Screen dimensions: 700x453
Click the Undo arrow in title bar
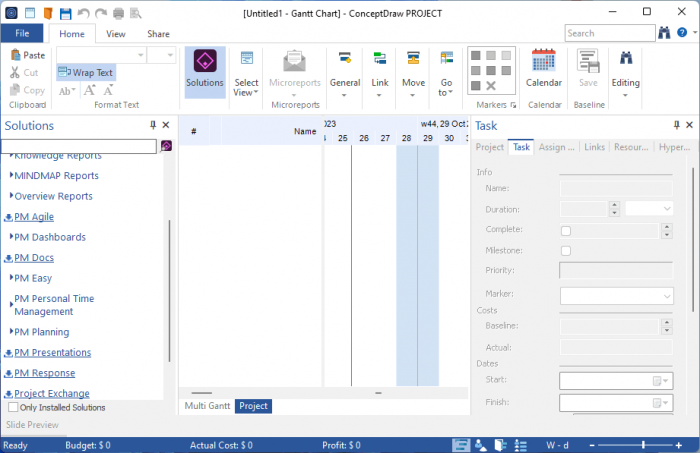click(x=83, y=13)
